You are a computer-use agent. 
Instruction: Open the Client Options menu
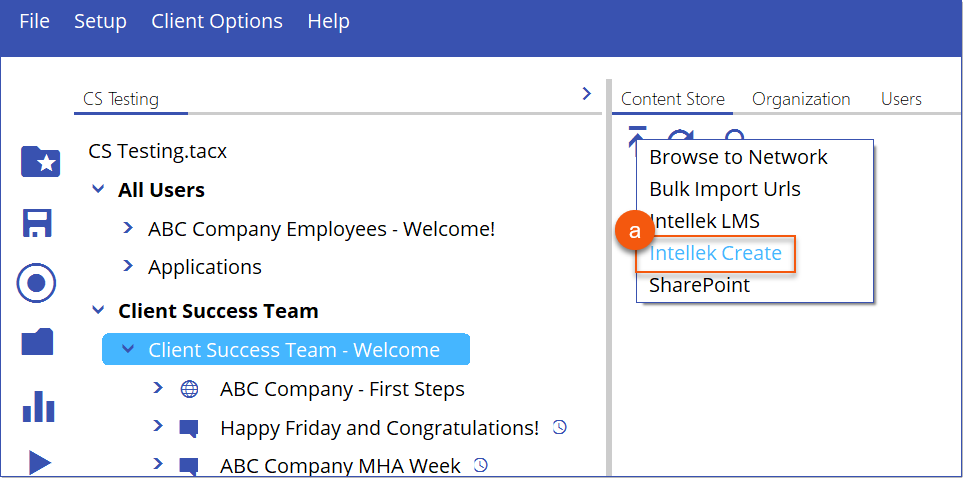[217, 21]
